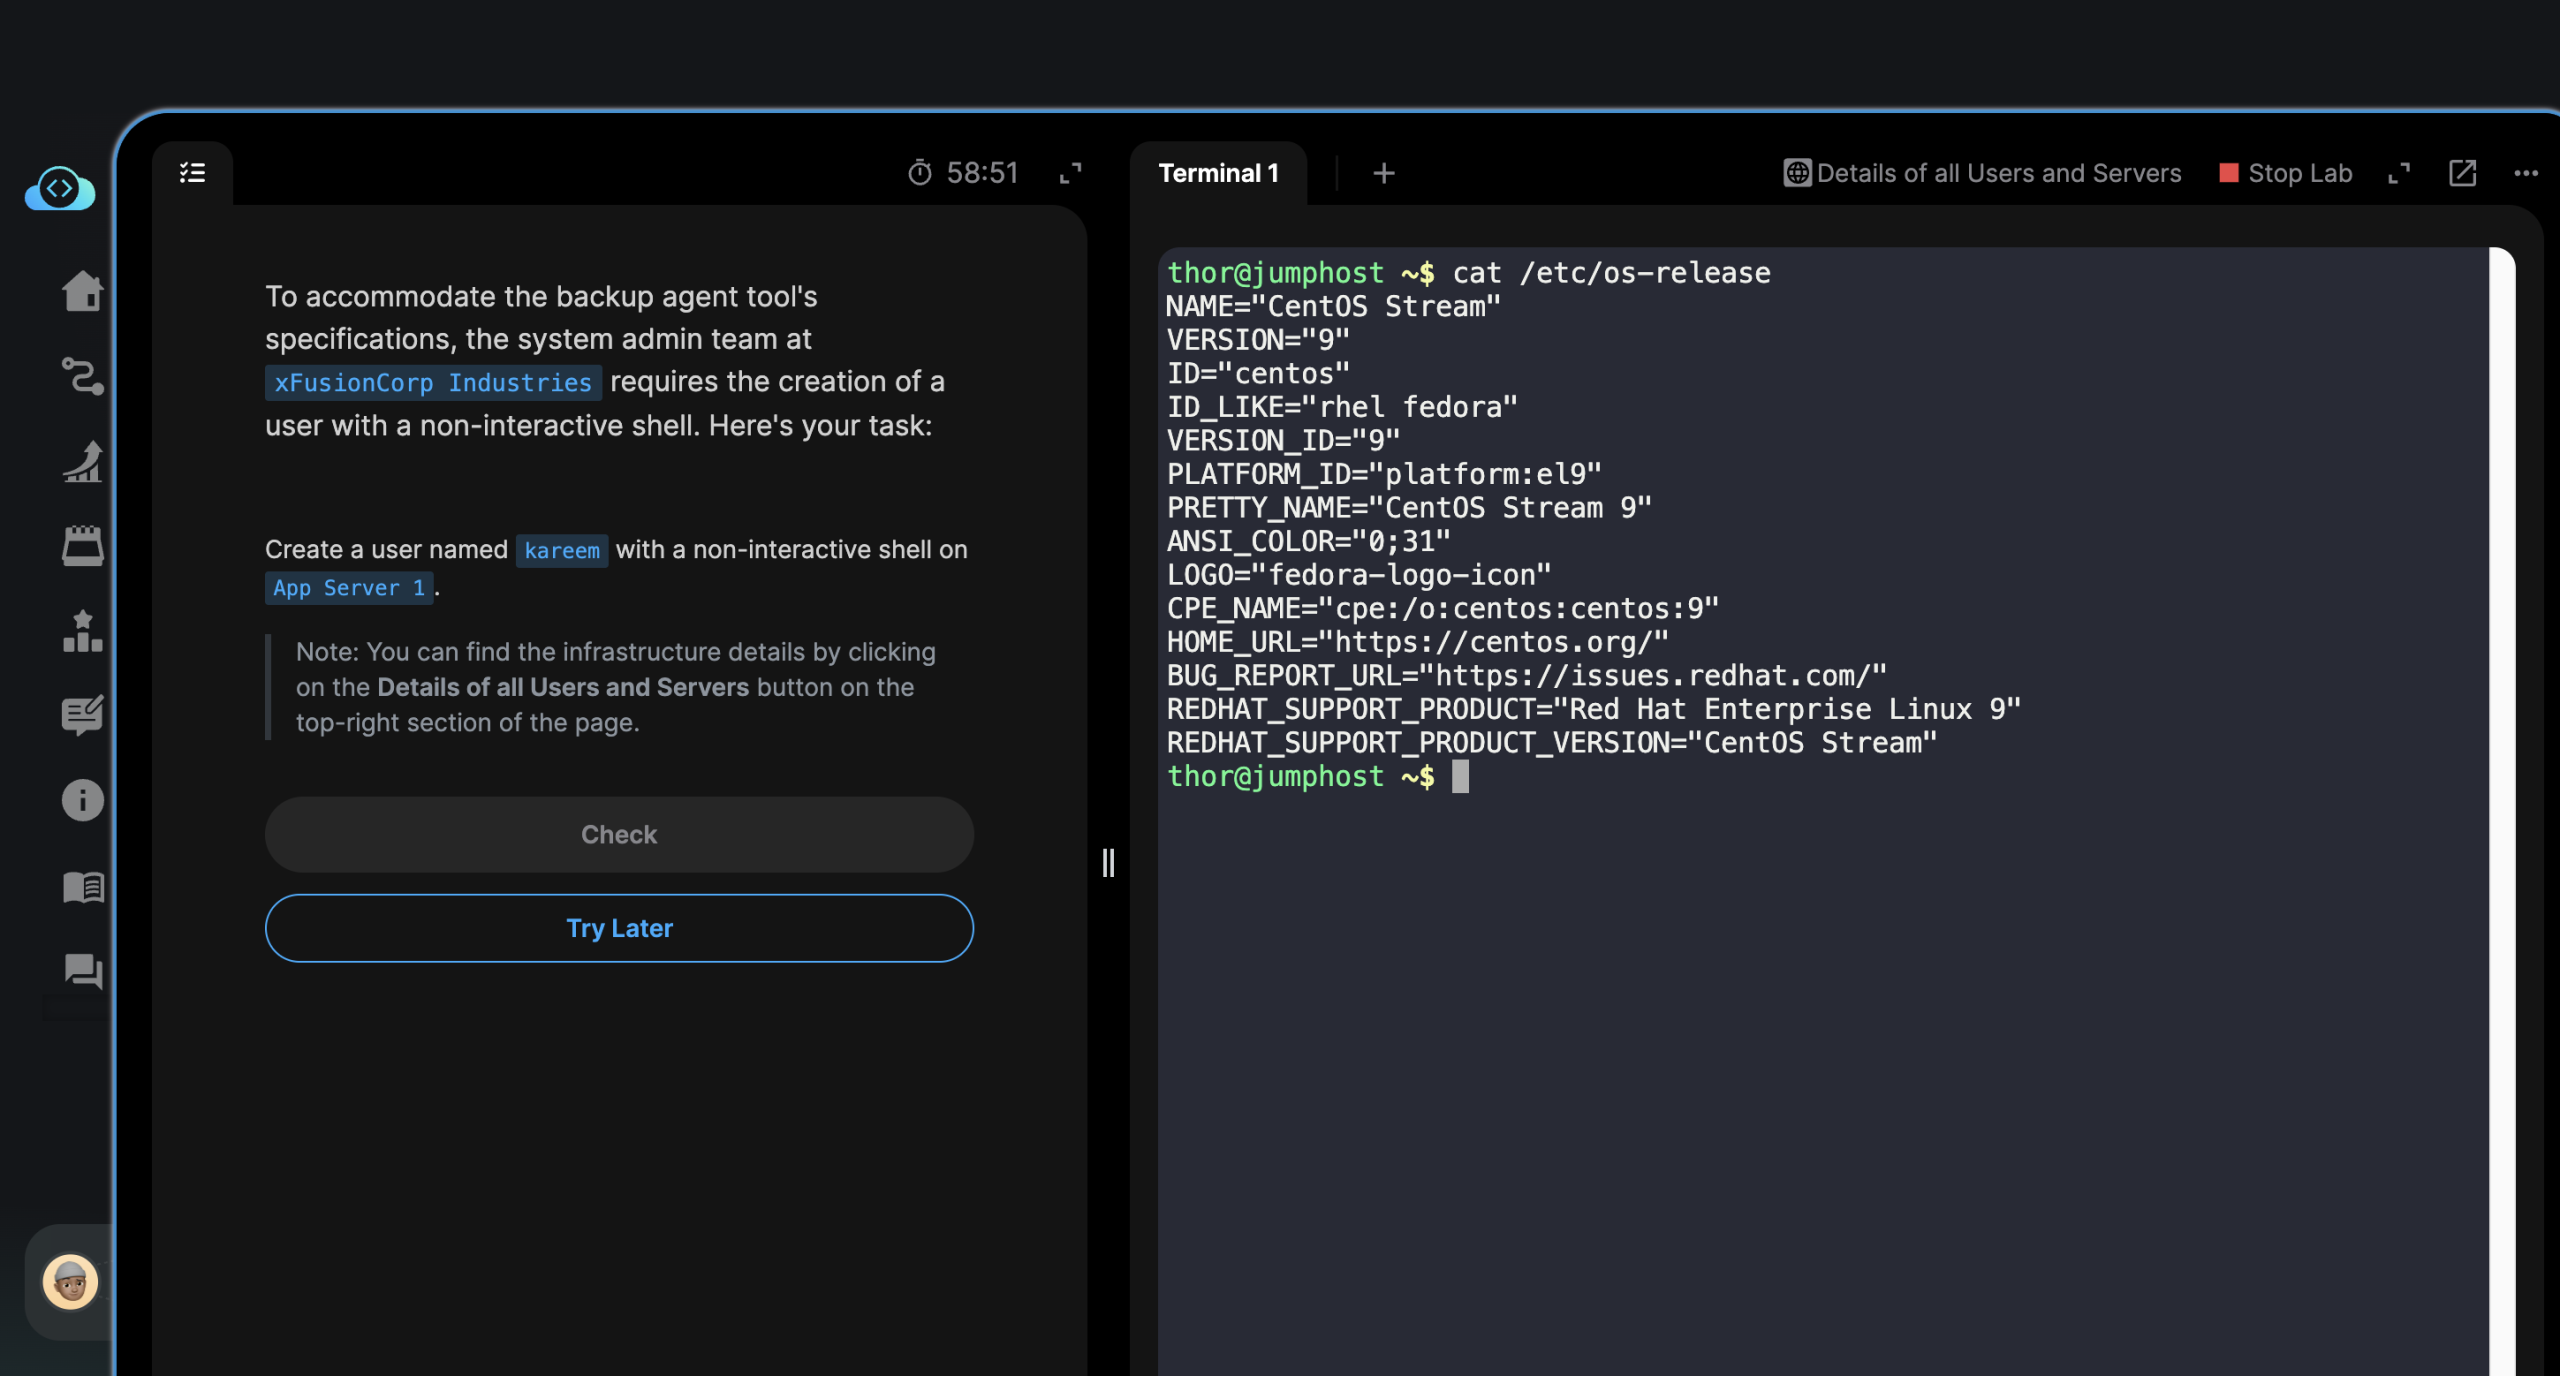
Task: Add a new terminal tab
Action: pyautogui.click(x=1384, y=173)
